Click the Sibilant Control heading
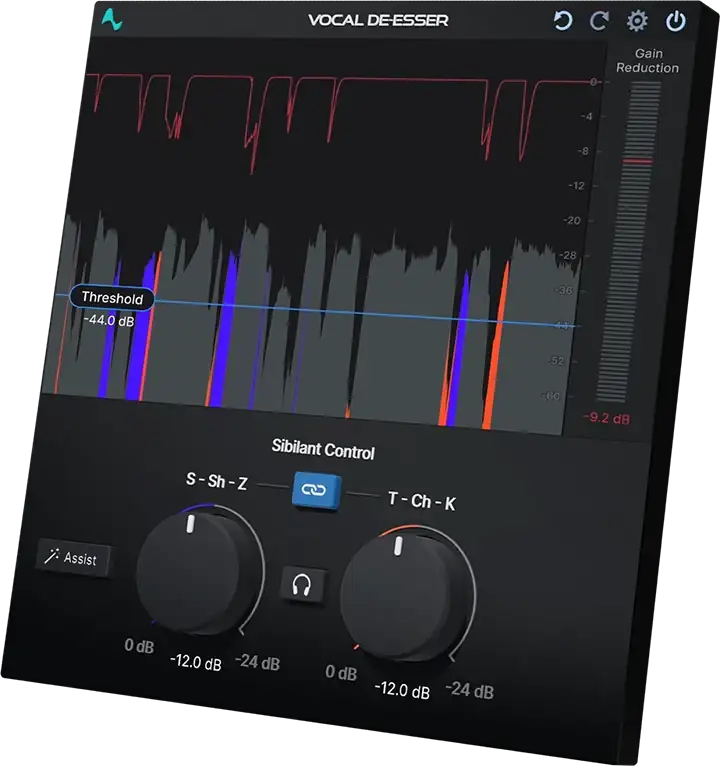 [323, 449]
